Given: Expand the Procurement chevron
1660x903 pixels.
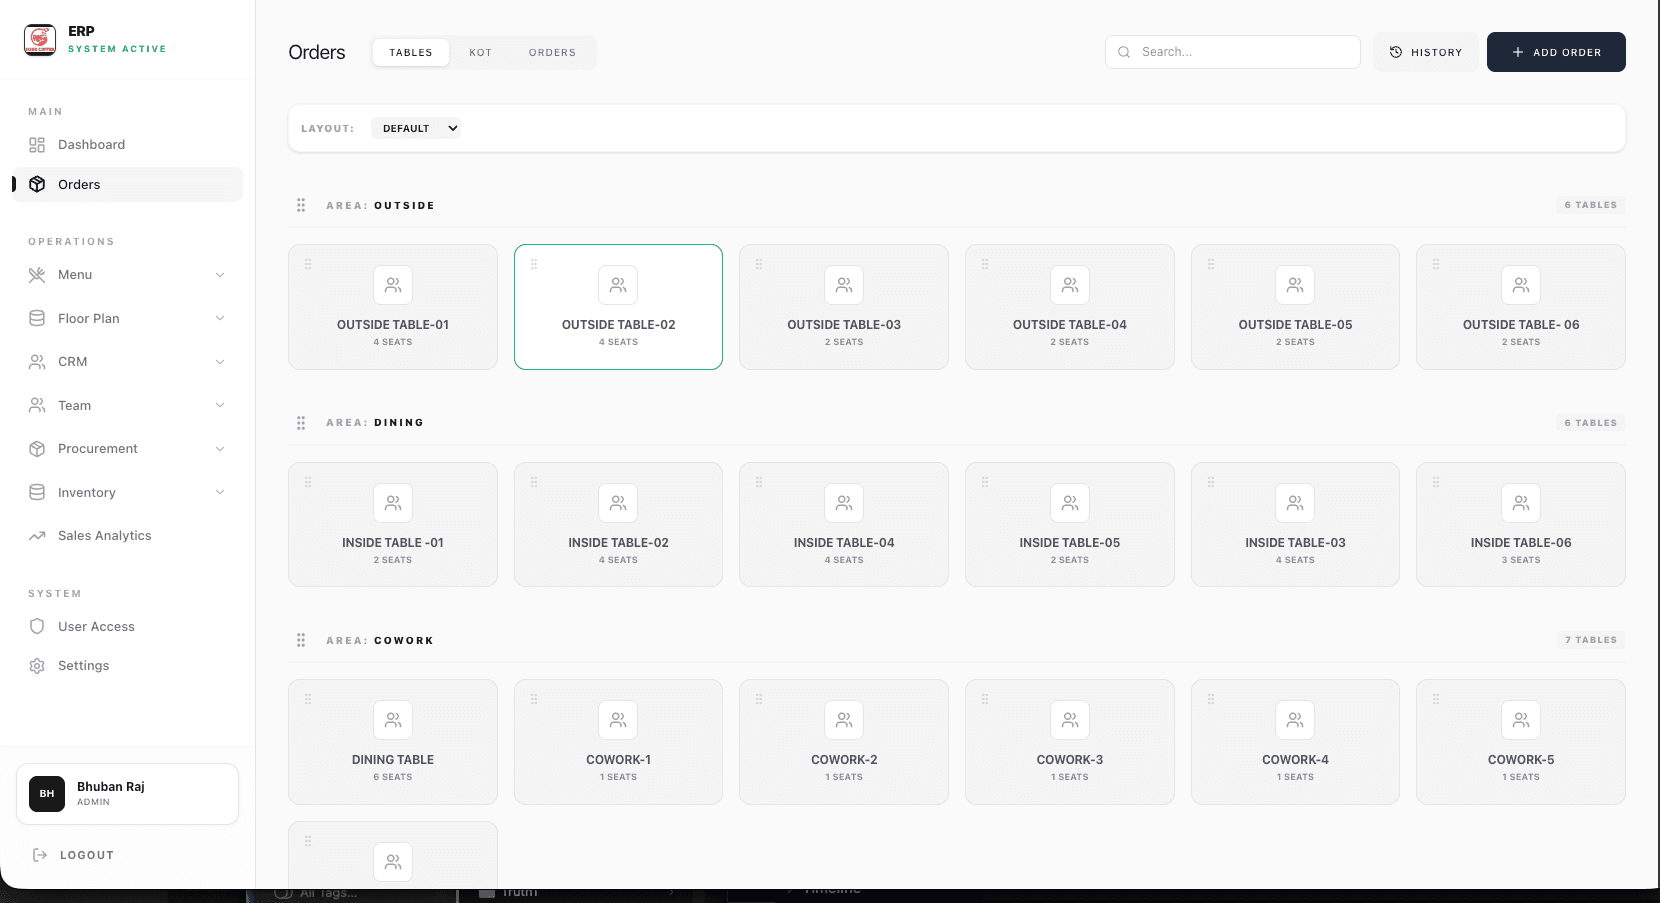Looking at the screenshot, I should coord(220,449).
